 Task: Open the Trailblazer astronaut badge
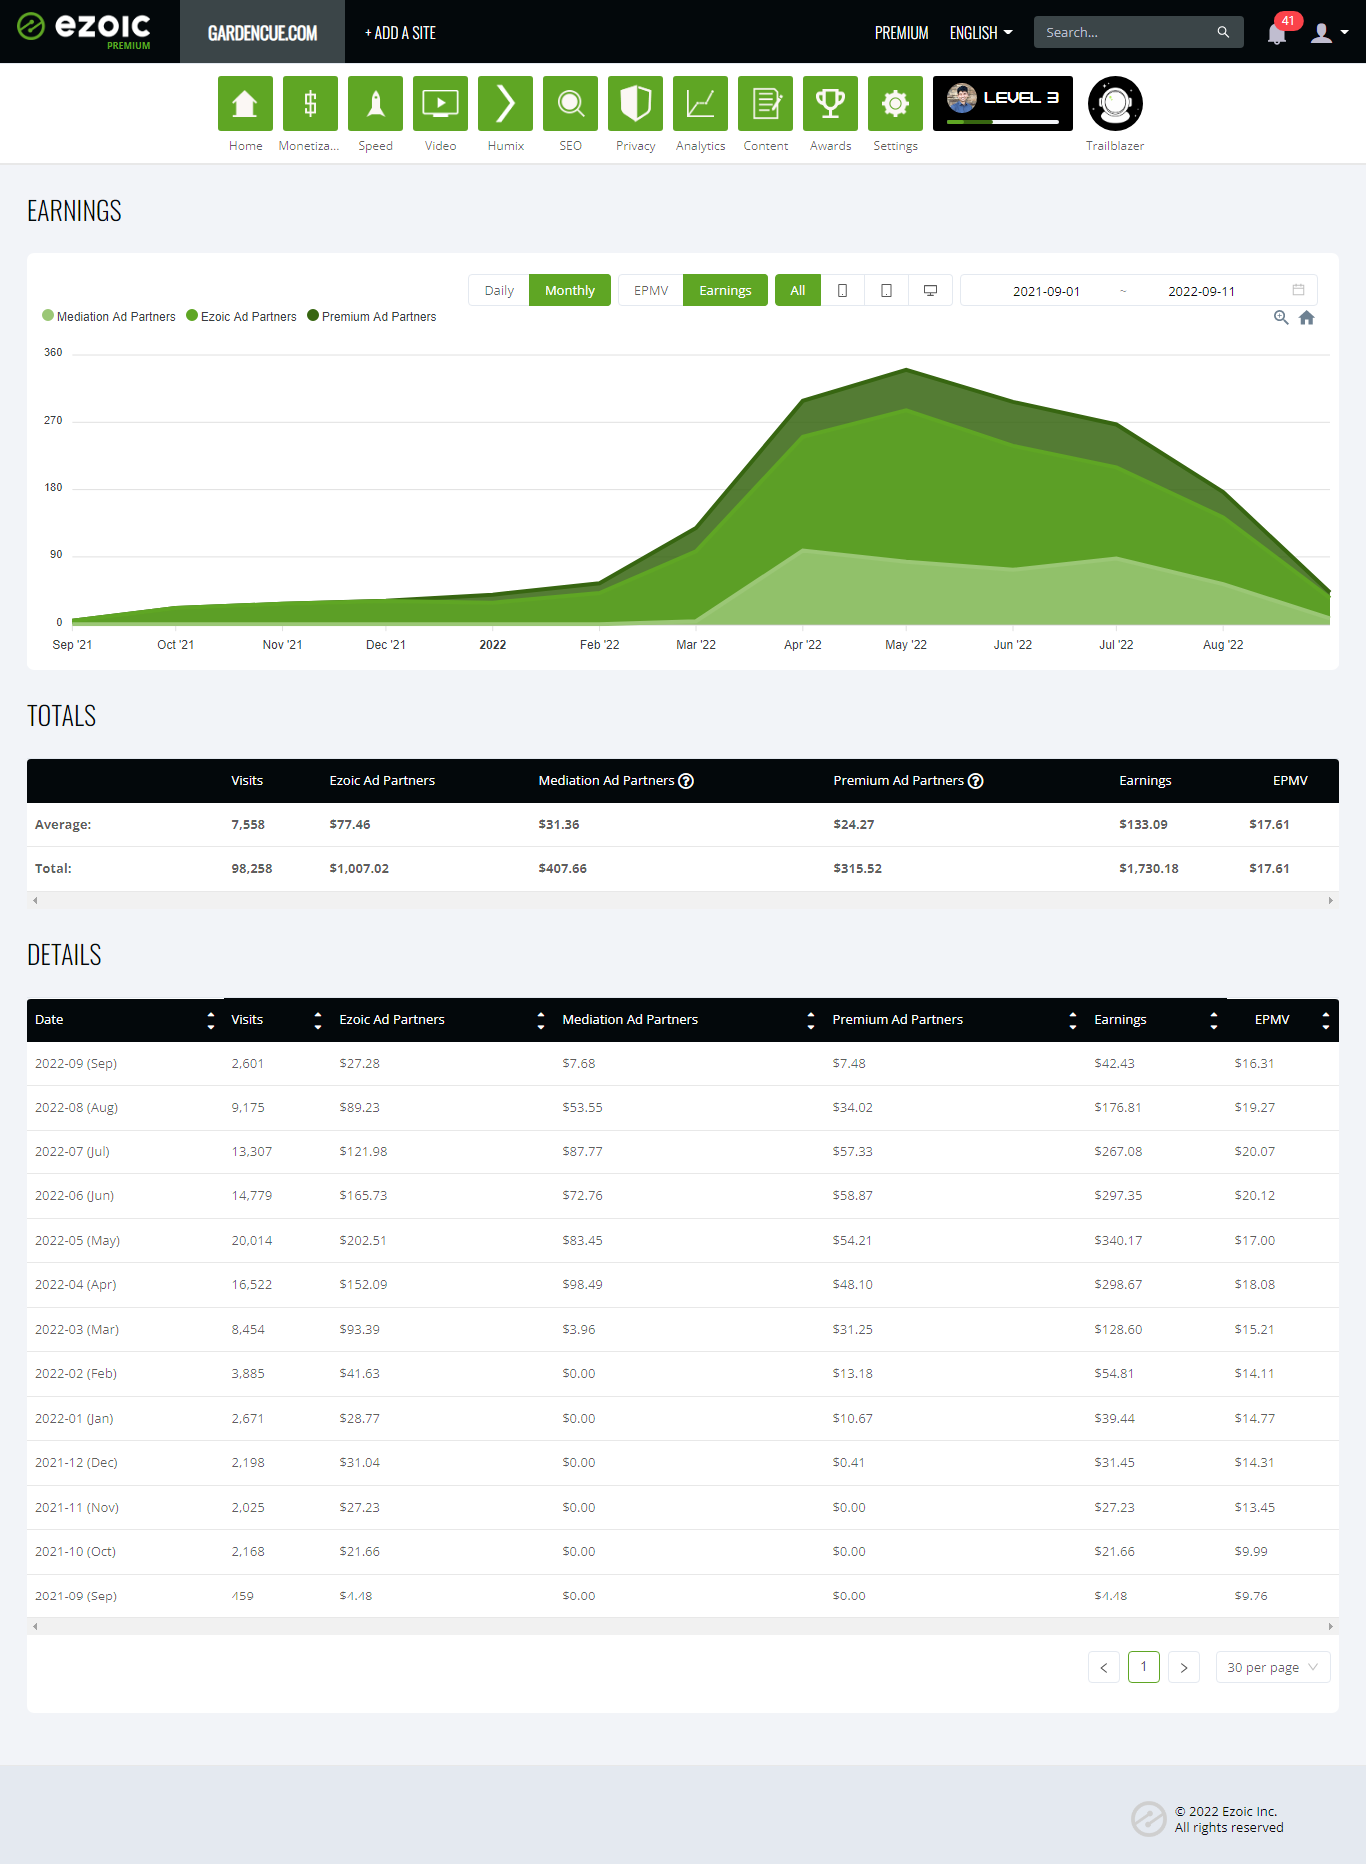1115,103
